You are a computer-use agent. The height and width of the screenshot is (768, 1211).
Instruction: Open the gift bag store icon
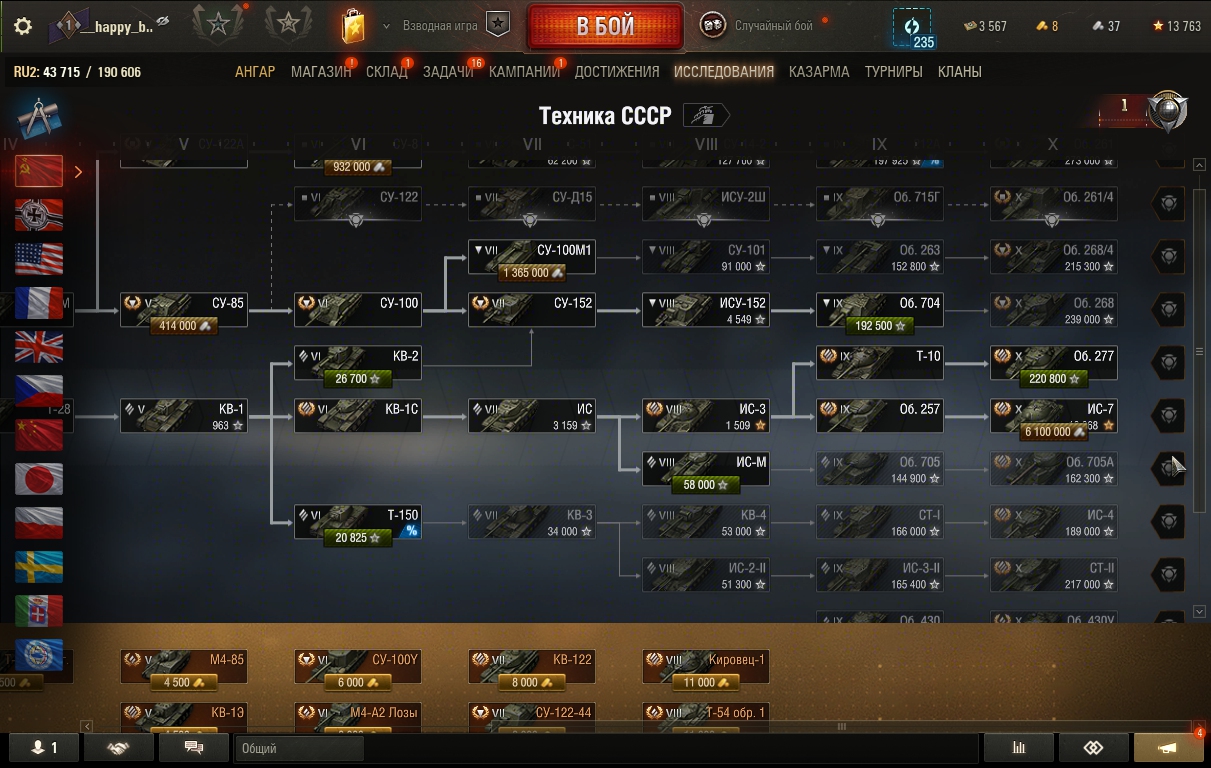pos(353,26)
